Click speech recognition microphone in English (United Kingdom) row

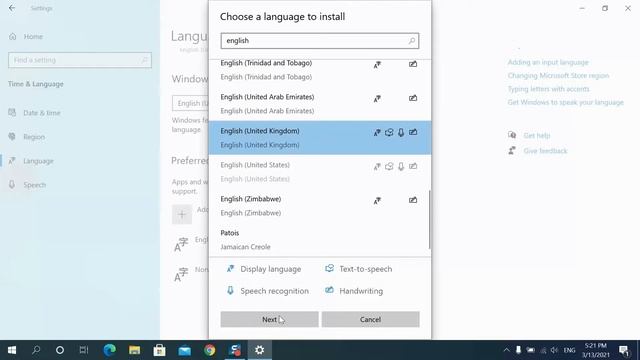(401, 132)
